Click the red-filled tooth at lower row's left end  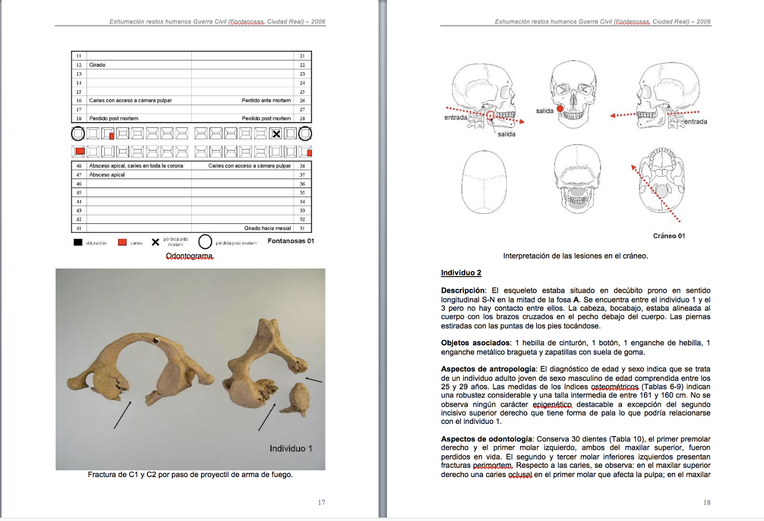click(x=80, y=151)
